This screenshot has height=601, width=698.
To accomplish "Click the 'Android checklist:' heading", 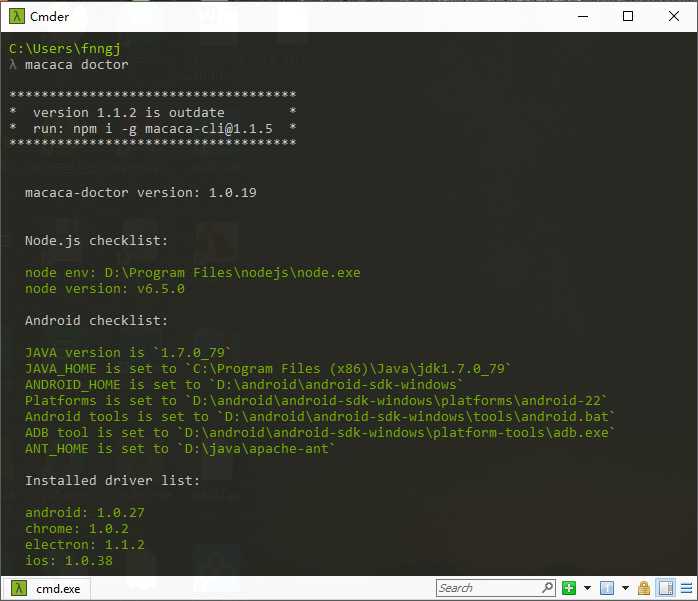I will 97,321.
